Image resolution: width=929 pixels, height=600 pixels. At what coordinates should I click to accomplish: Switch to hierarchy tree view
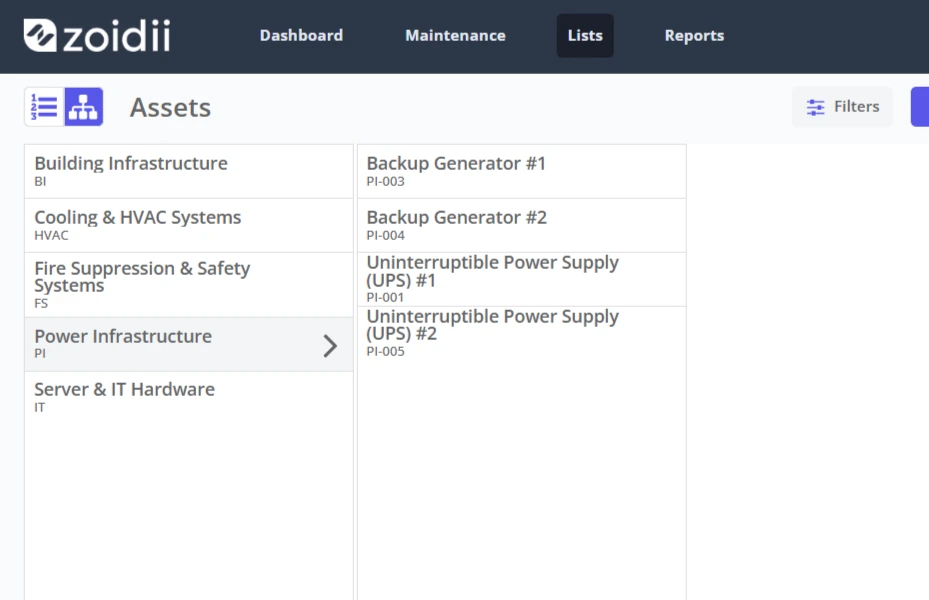[84, 107]
